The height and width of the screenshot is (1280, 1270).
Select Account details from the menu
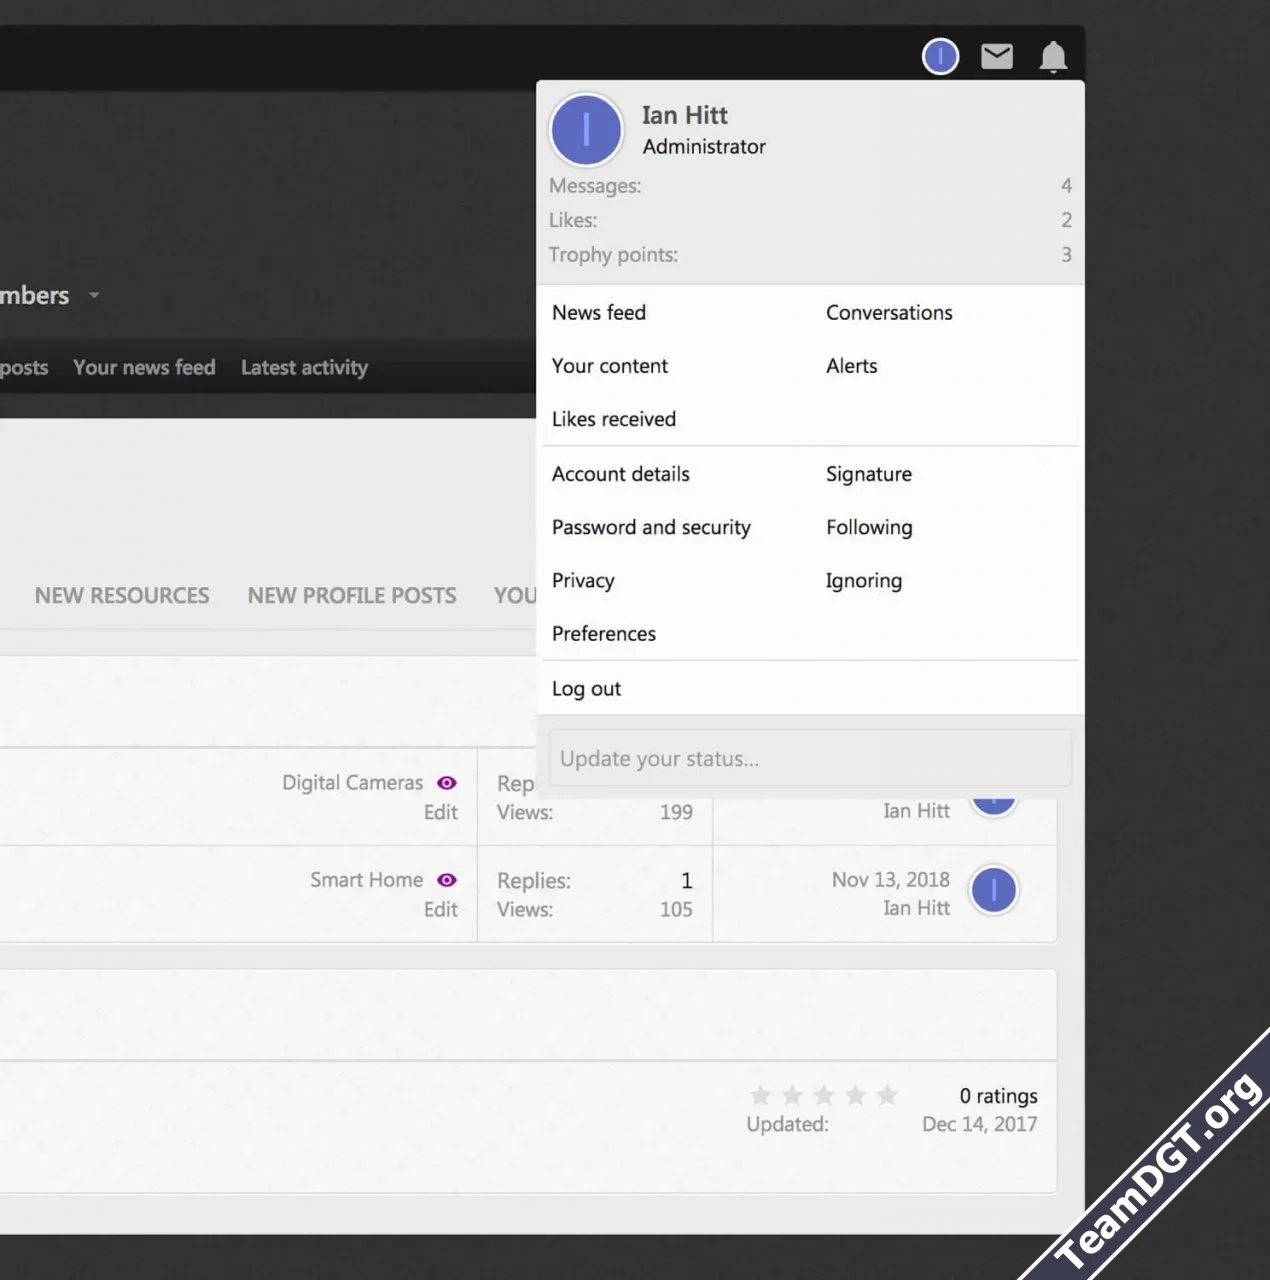click(x=620, y=474)
